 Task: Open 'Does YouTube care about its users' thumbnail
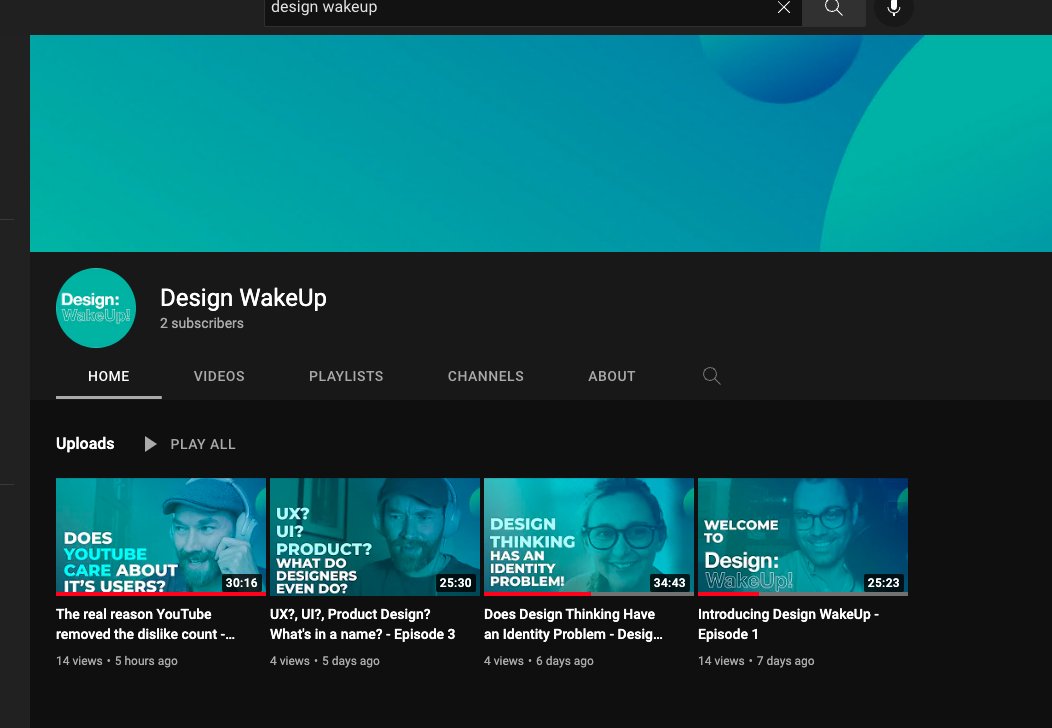161,537
